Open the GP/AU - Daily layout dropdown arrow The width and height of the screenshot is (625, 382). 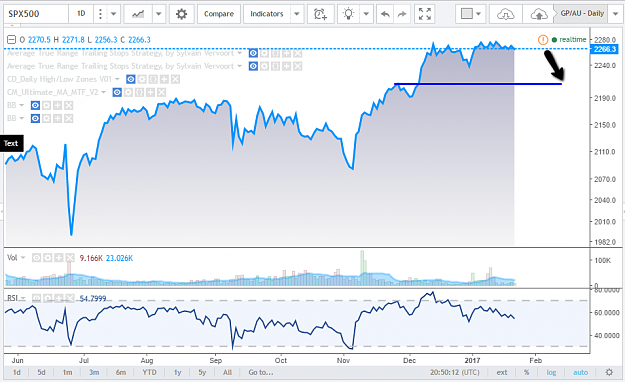616,14
